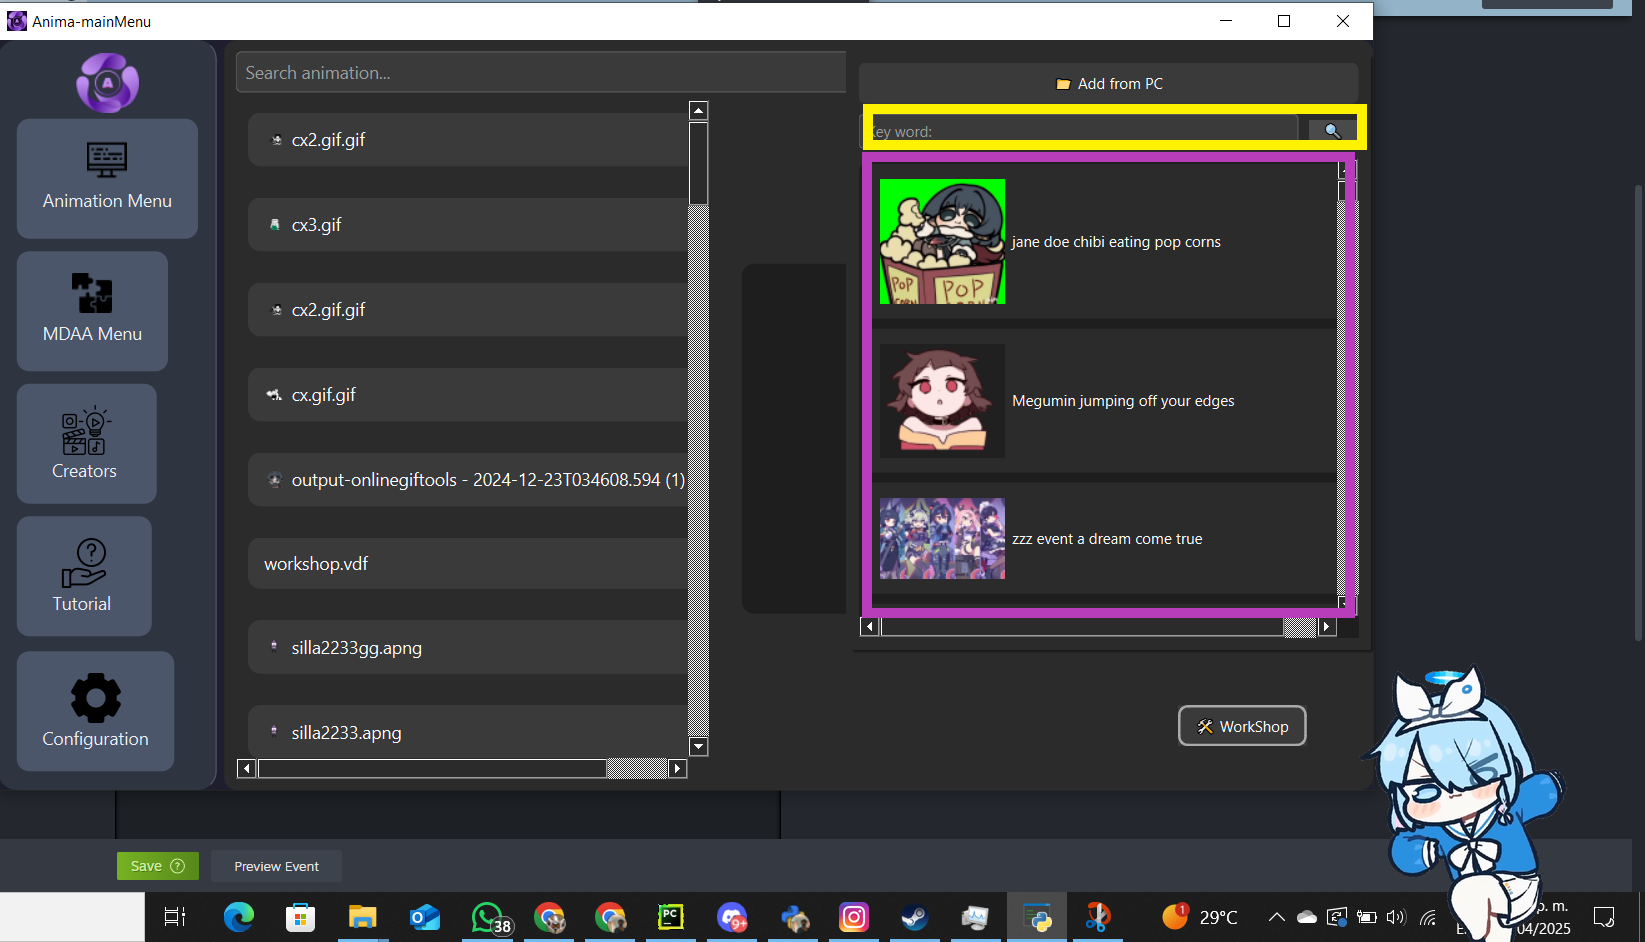Viewport: 1645px width, 942px height.
Task: Click the Preview Event button
Action: [276, 865]
